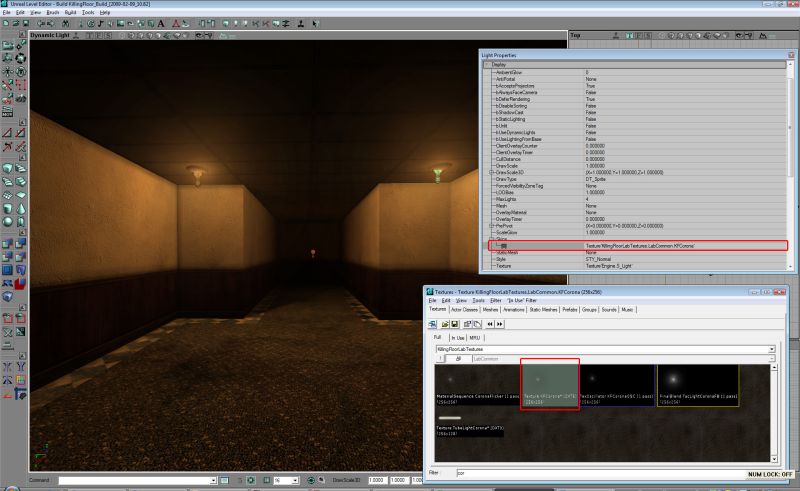Collapse the top section of left toolbox
Screen dimensions: 800x491
[22, 34]
